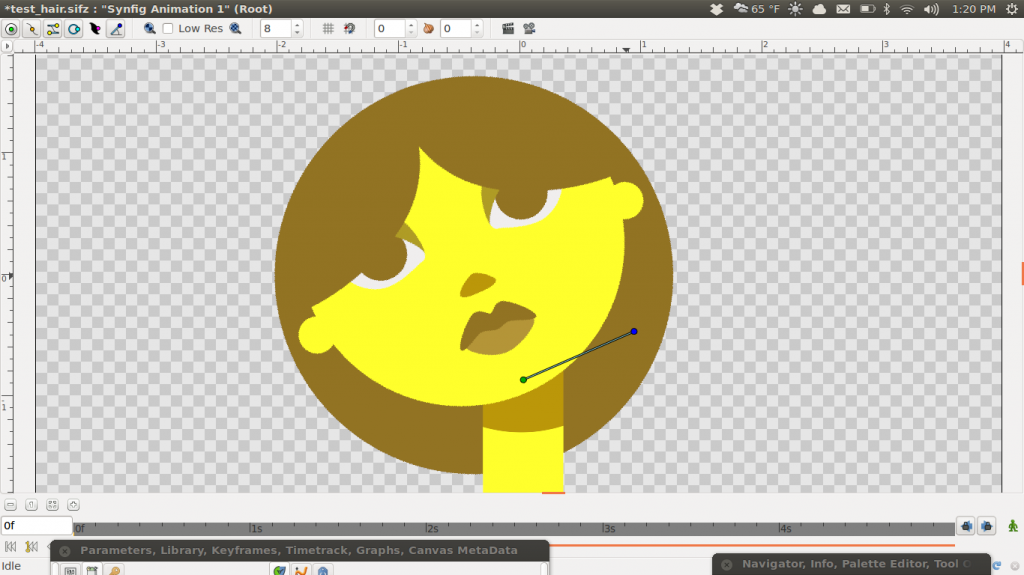This screenshot has width=1024, height=575.
Task: Toggle past keyframe lock button
Action: coord(966,526)
